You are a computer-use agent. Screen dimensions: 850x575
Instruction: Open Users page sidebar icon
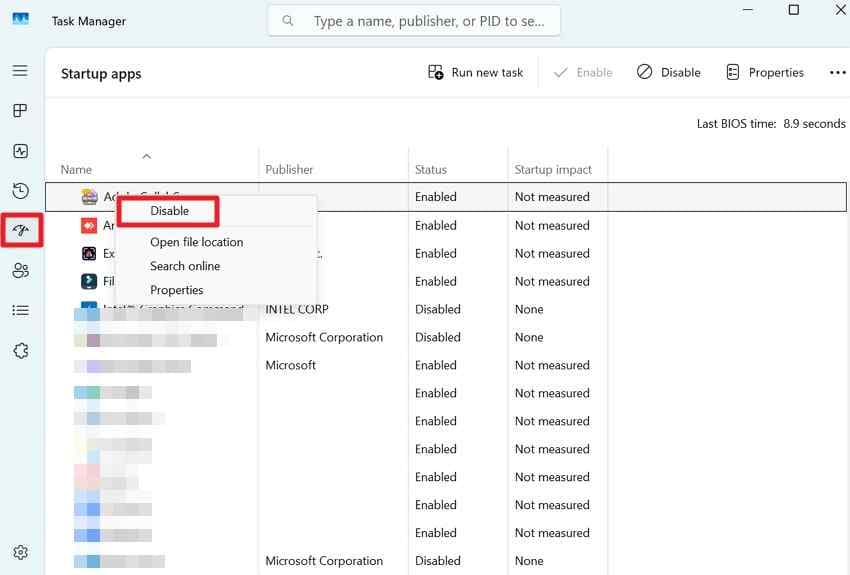(20, 270)
